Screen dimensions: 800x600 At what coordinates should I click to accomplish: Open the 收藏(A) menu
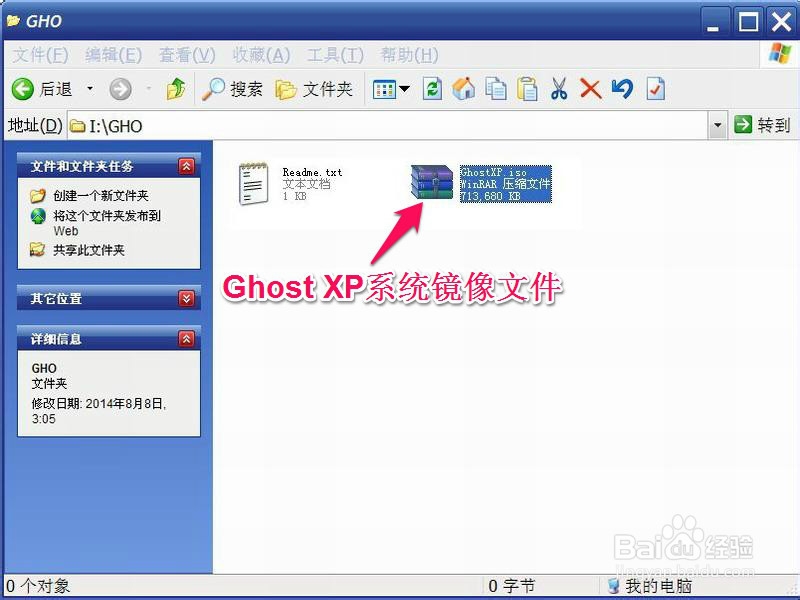[261, 55]
